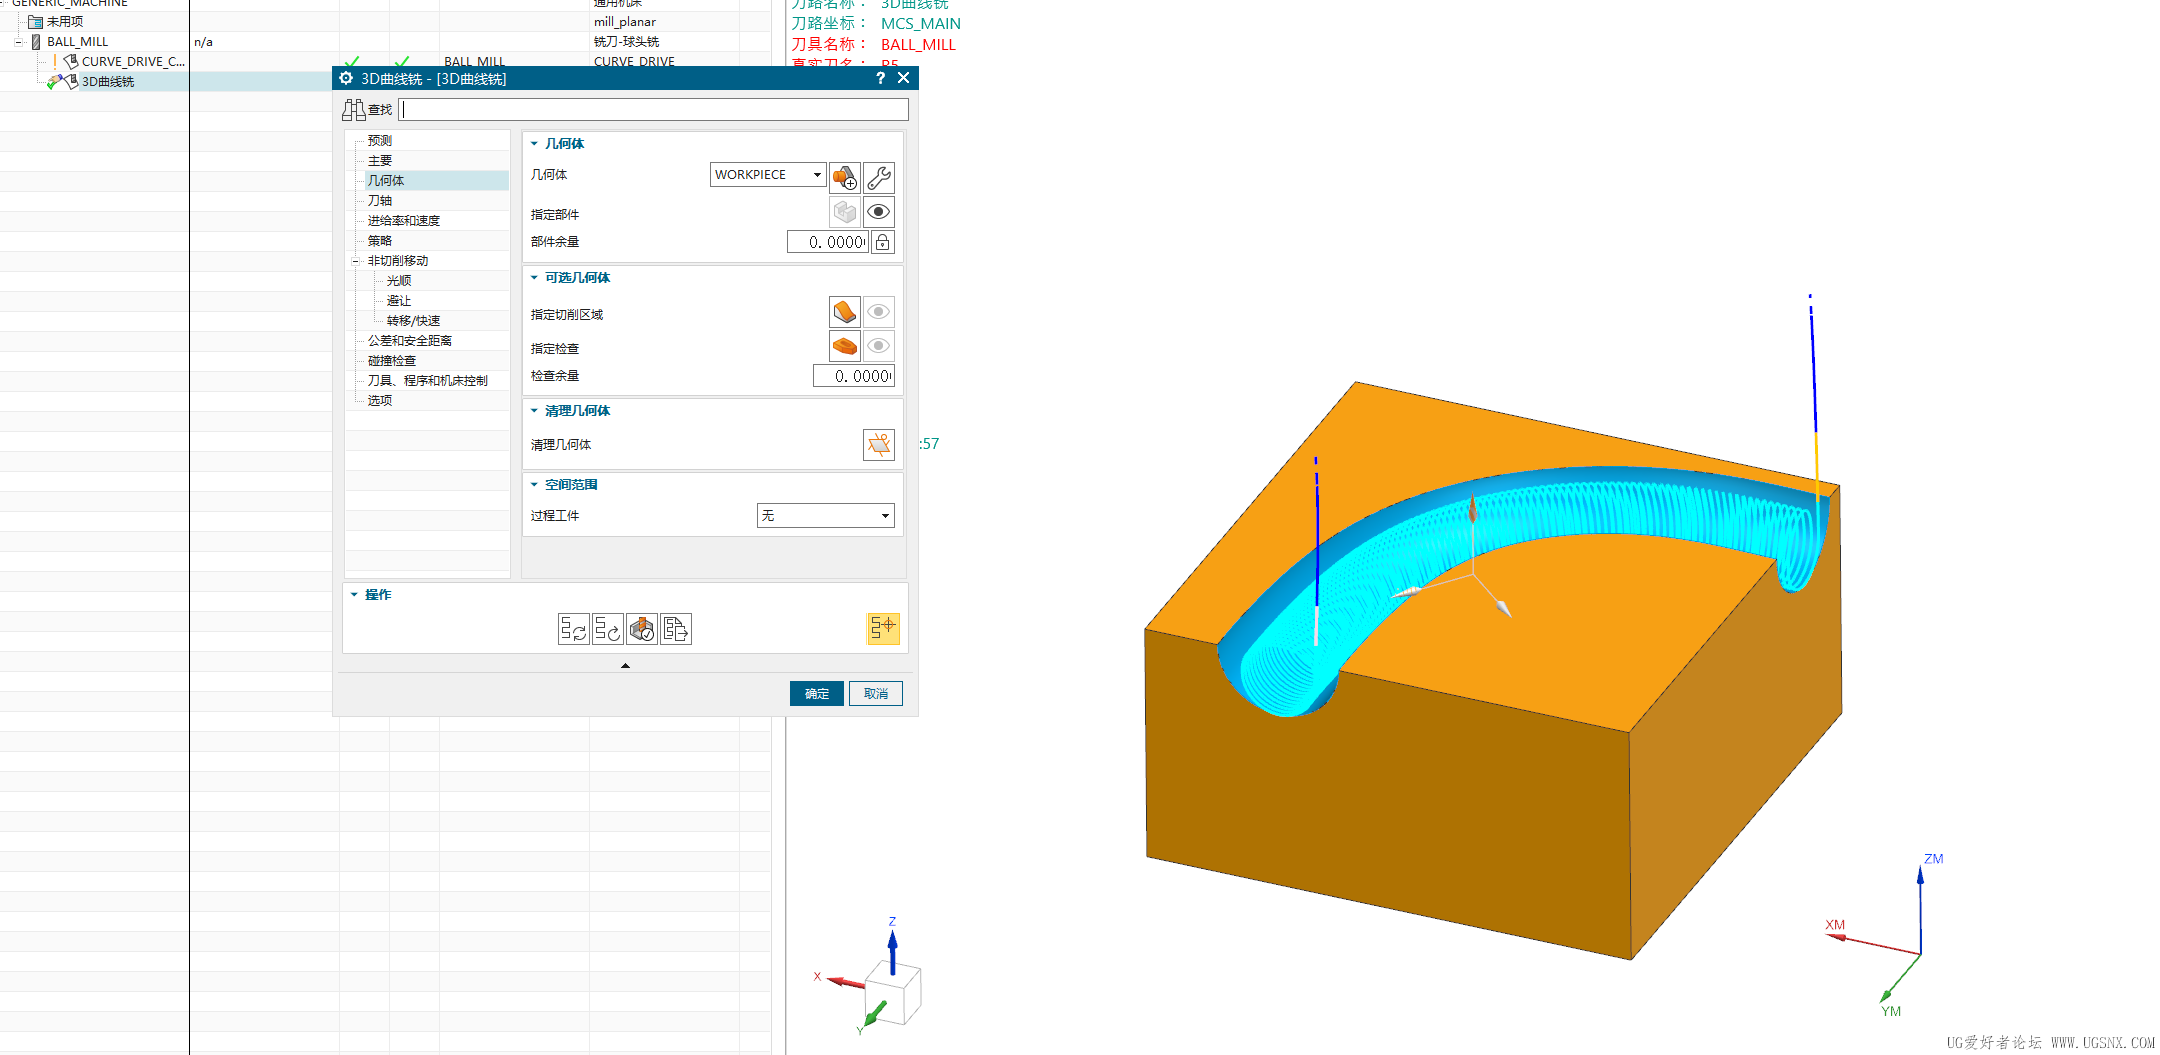This screenshot has width=2160, height=1055.
Task: Click the CURVE_DRIVE_C... operation icon
Action: pos(71,61)
